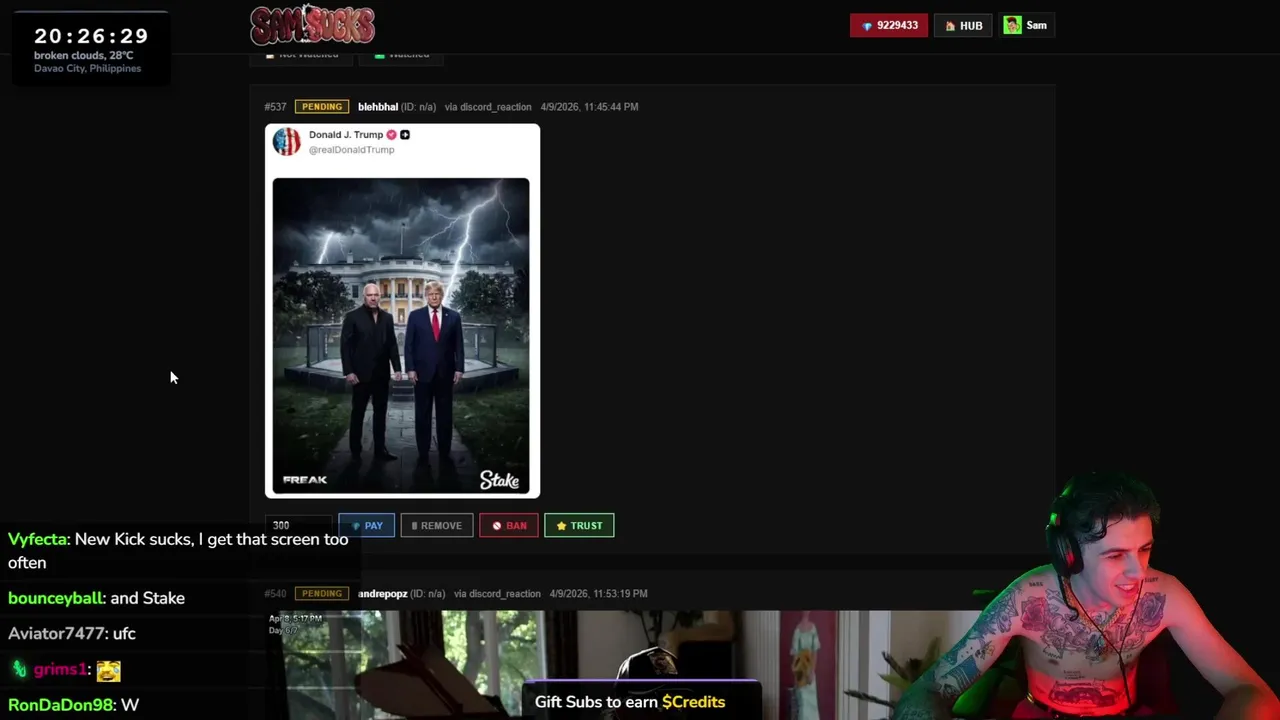
Task: Click the Vyfecta chat username
Action: [38, 540]
